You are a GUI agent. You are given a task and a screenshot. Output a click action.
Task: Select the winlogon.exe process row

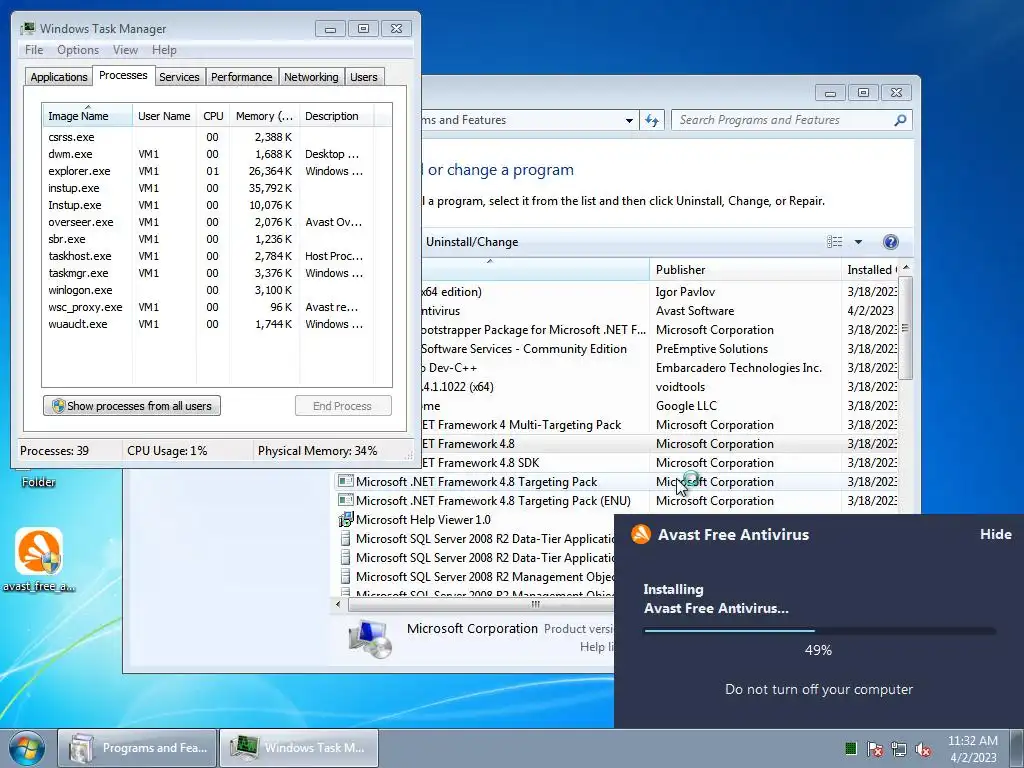(209, 290)
